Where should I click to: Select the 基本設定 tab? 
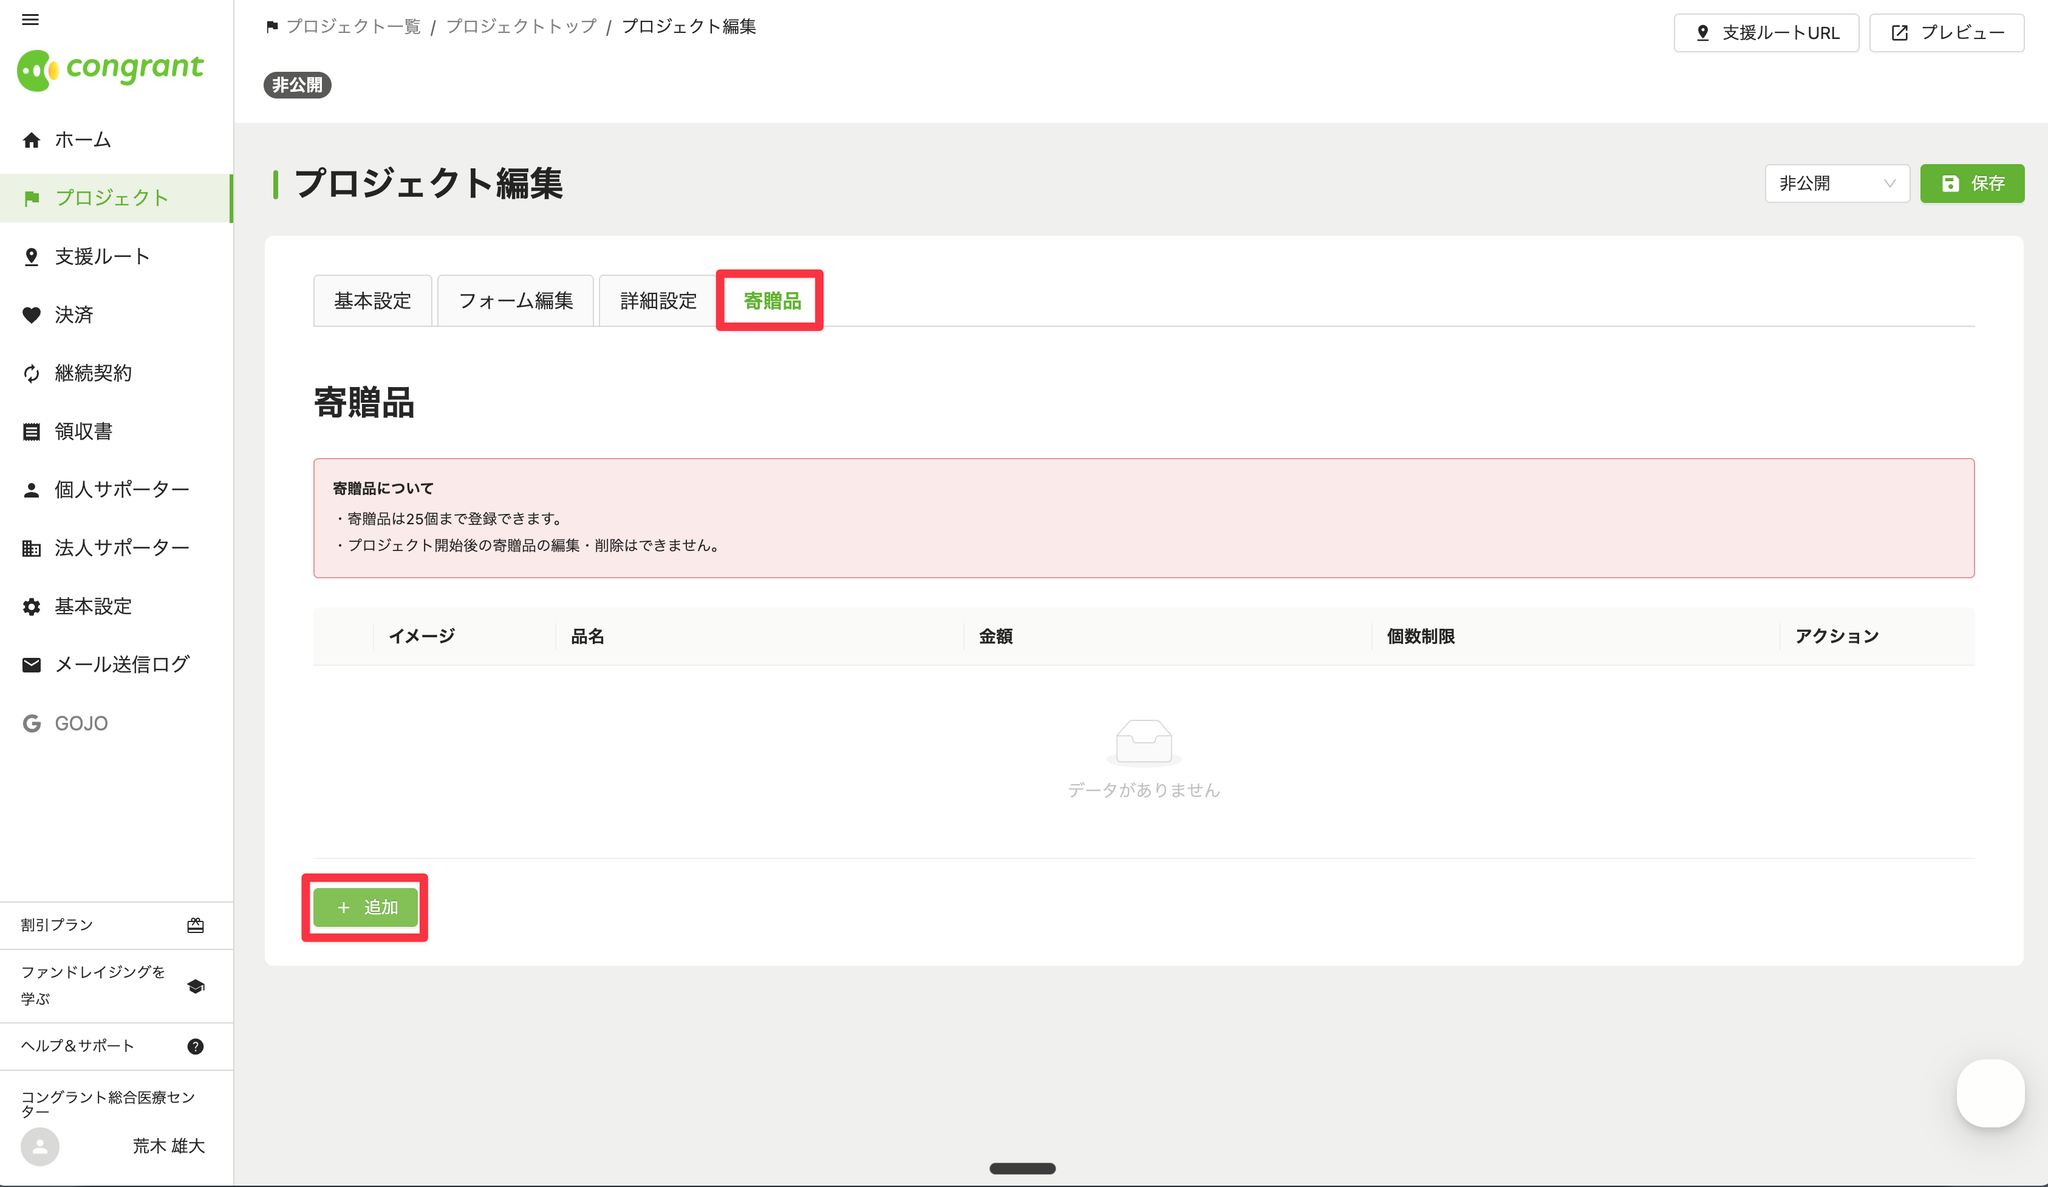click(372, 301)
